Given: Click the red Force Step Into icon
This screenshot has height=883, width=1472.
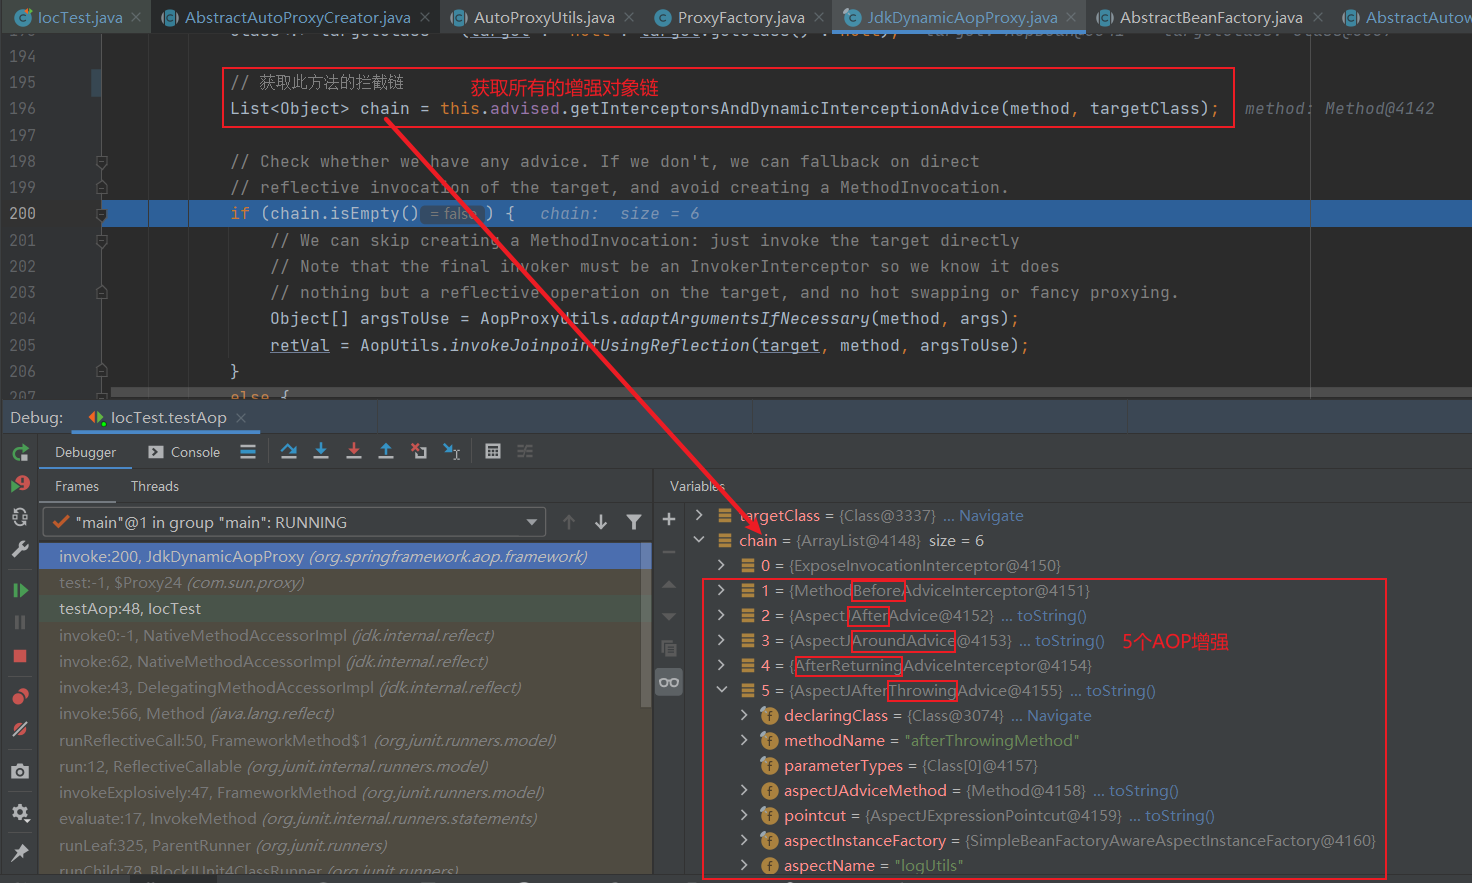Looking at the screenshot, I should pos(354,452).
